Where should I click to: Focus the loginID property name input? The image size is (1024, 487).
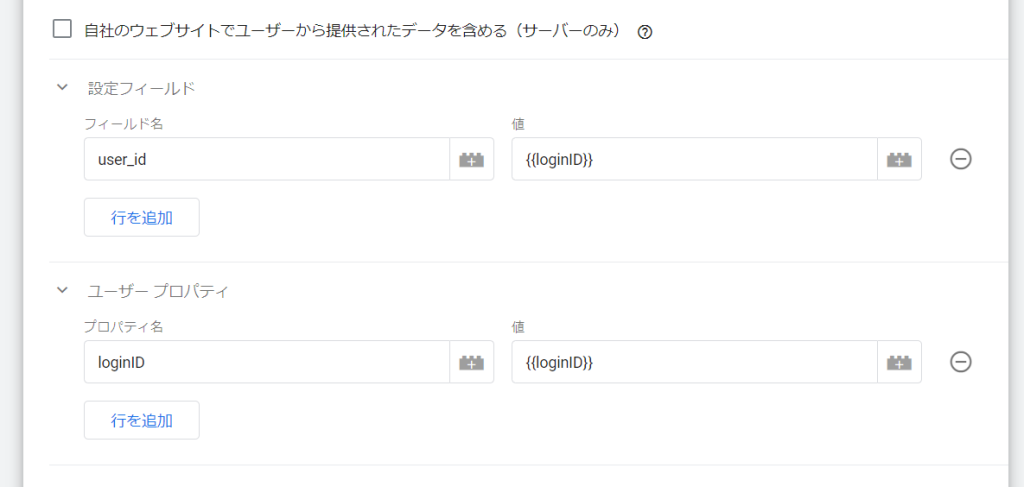[x=266, y=362]
